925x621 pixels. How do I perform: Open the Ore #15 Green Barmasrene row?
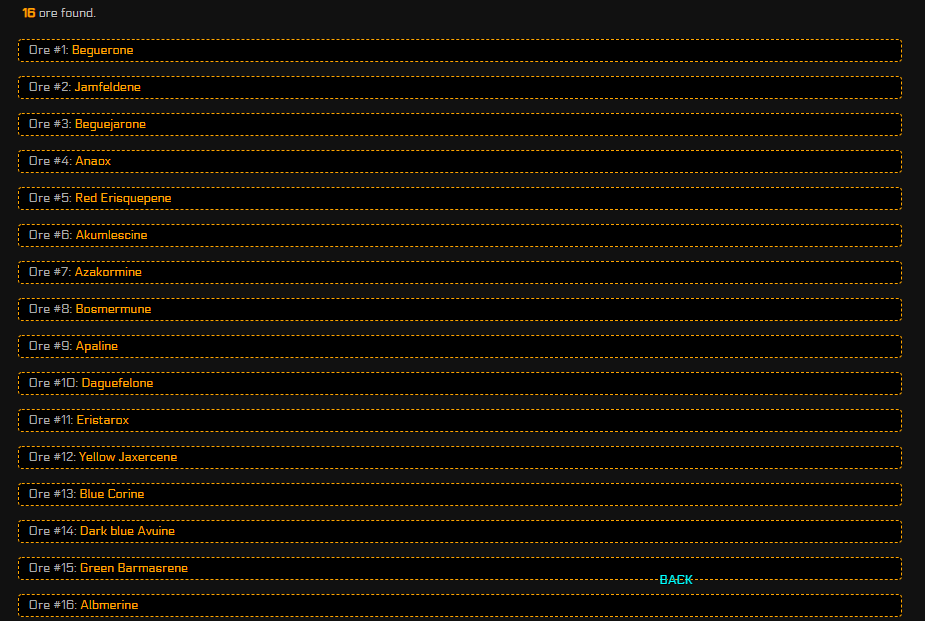460,569
